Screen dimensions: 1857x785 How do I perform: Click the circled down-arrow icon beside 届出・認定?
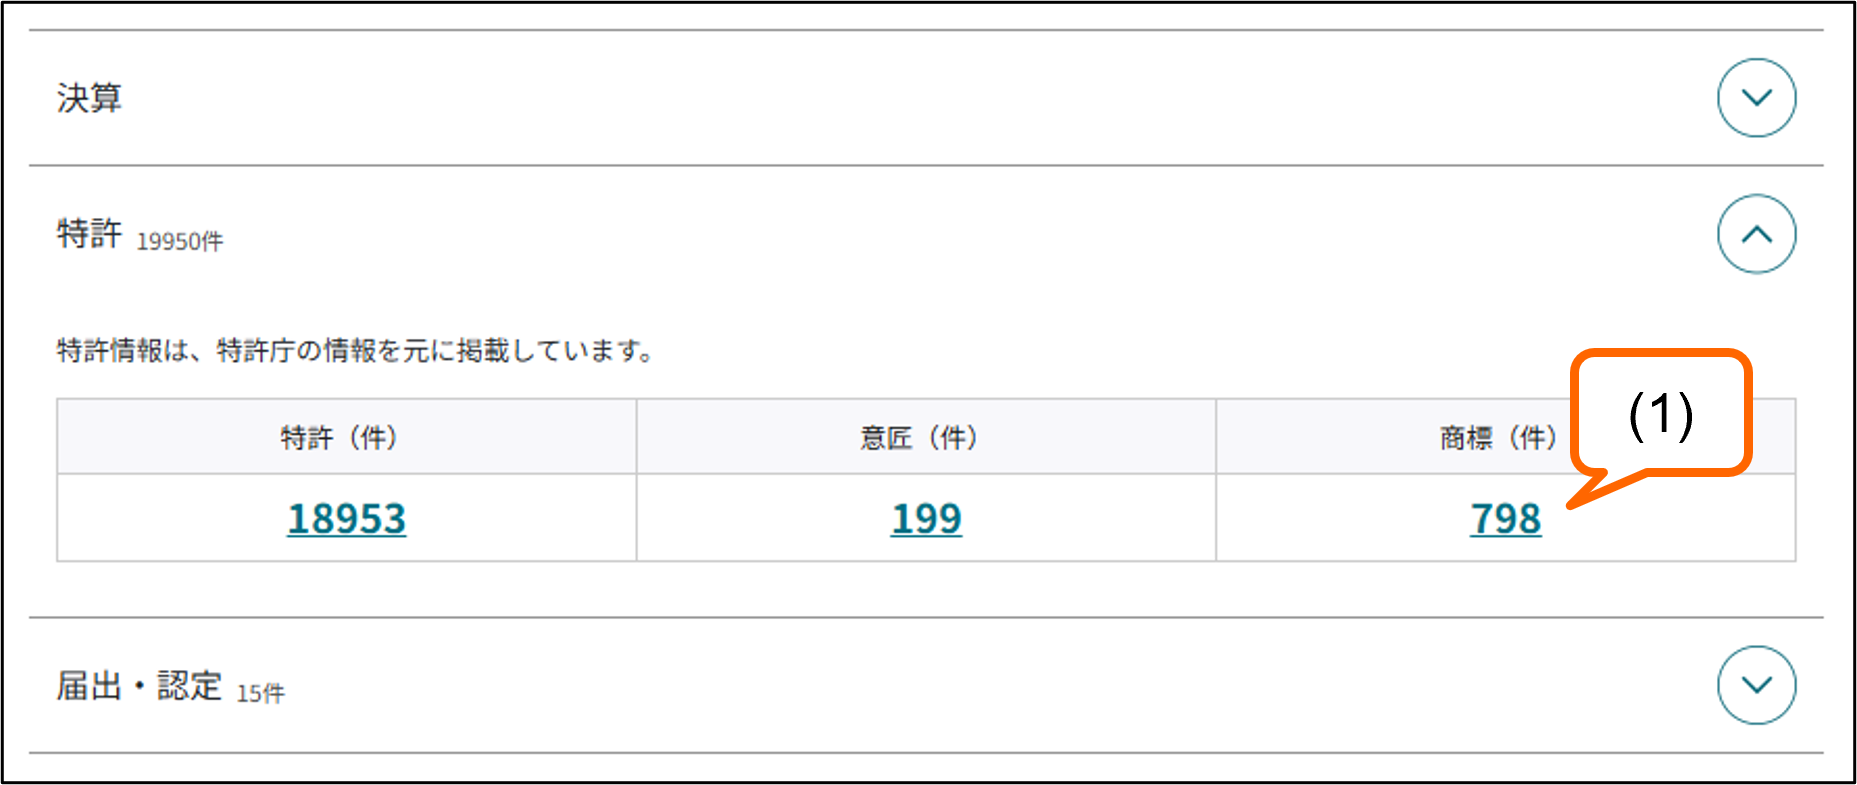1755,685
